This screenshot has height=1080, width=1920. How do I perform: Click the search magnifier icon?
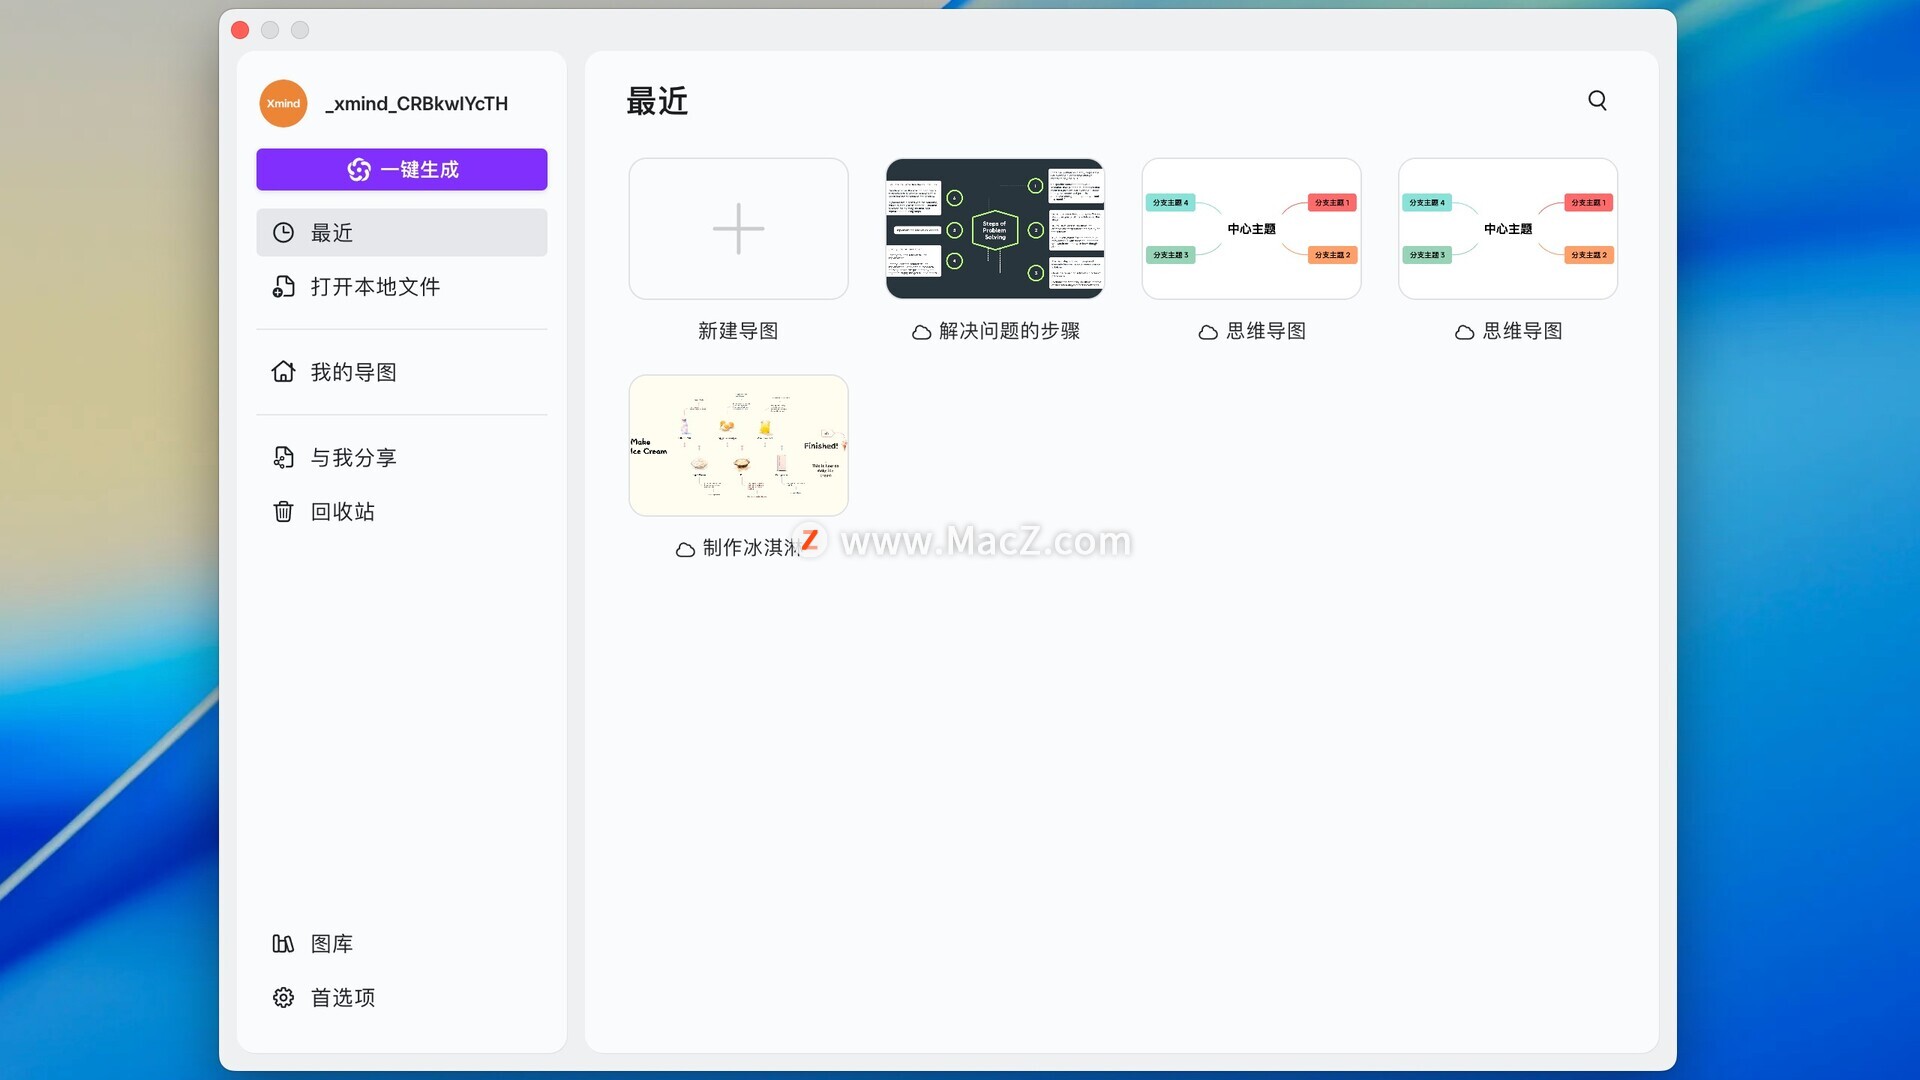[x=1597, y=100]
